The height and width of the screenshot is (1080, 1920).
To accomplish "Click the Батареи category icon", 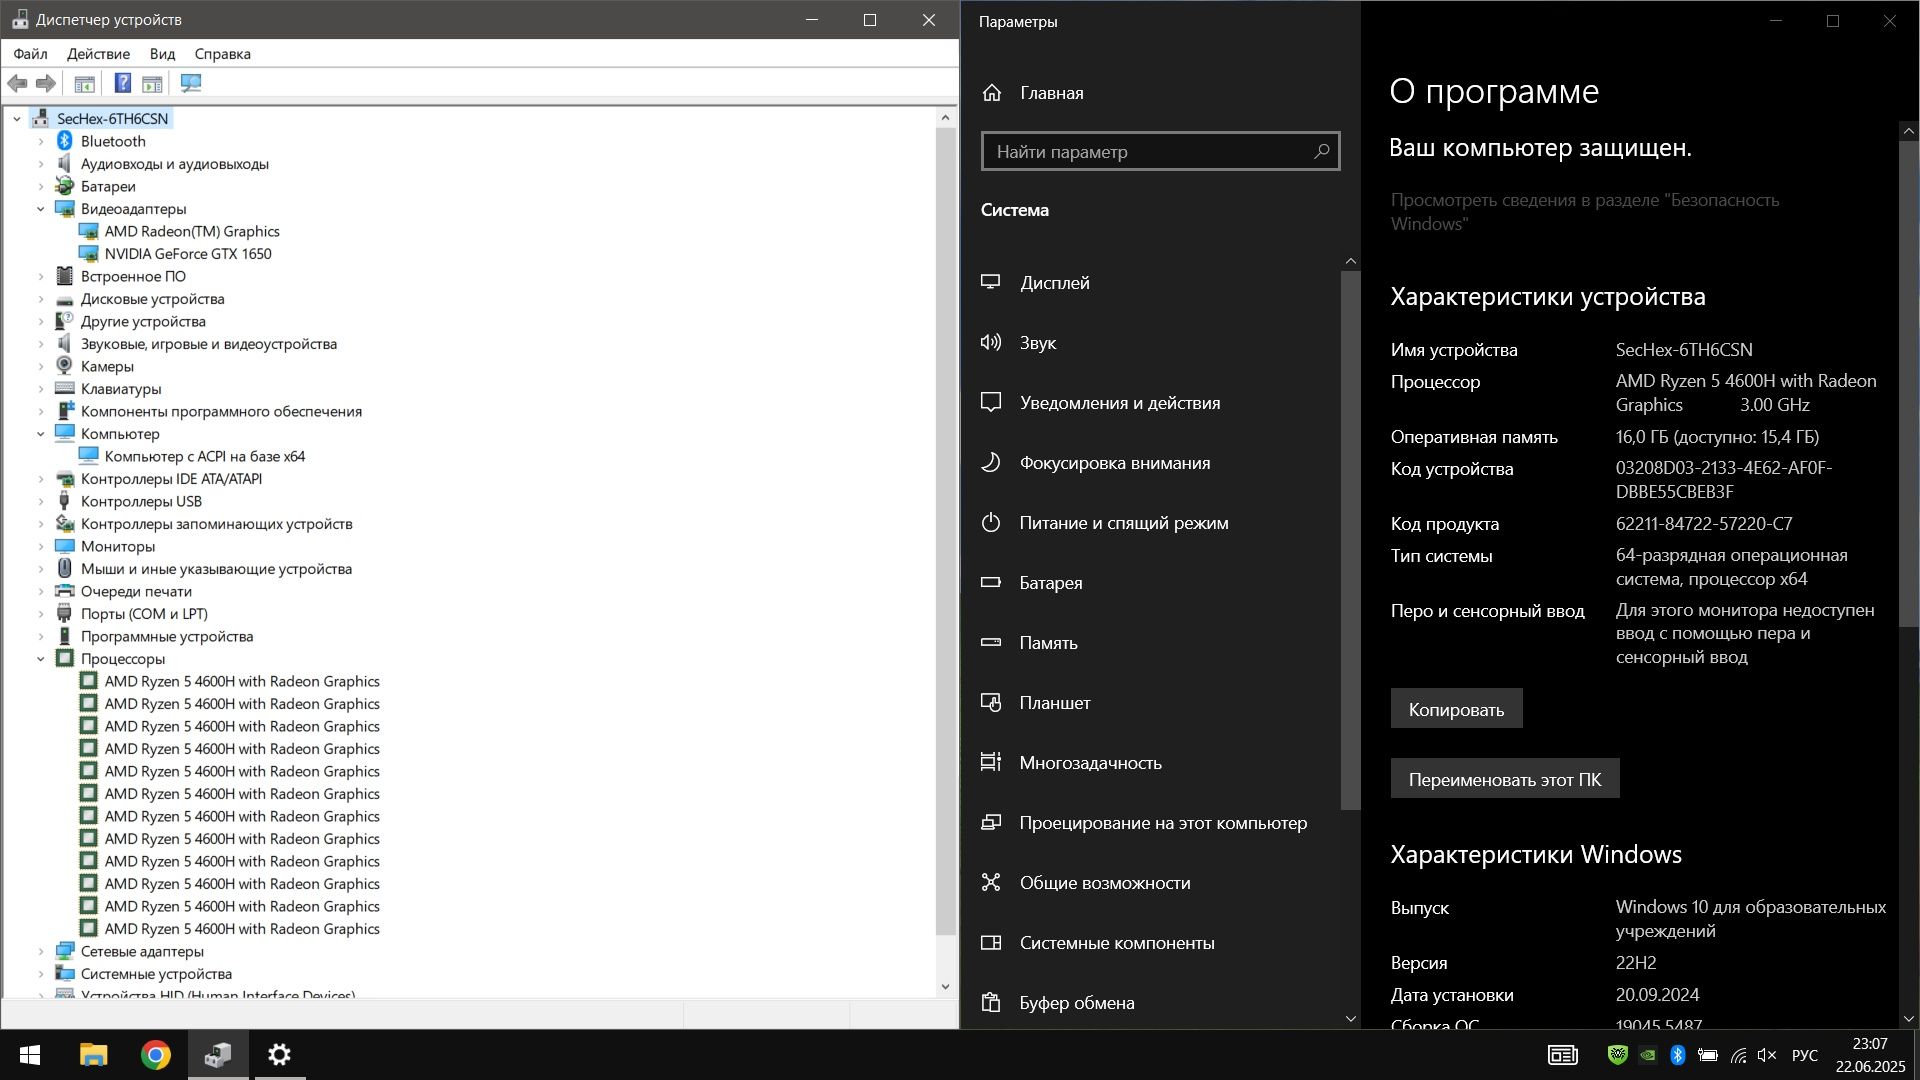I will 65,186.
